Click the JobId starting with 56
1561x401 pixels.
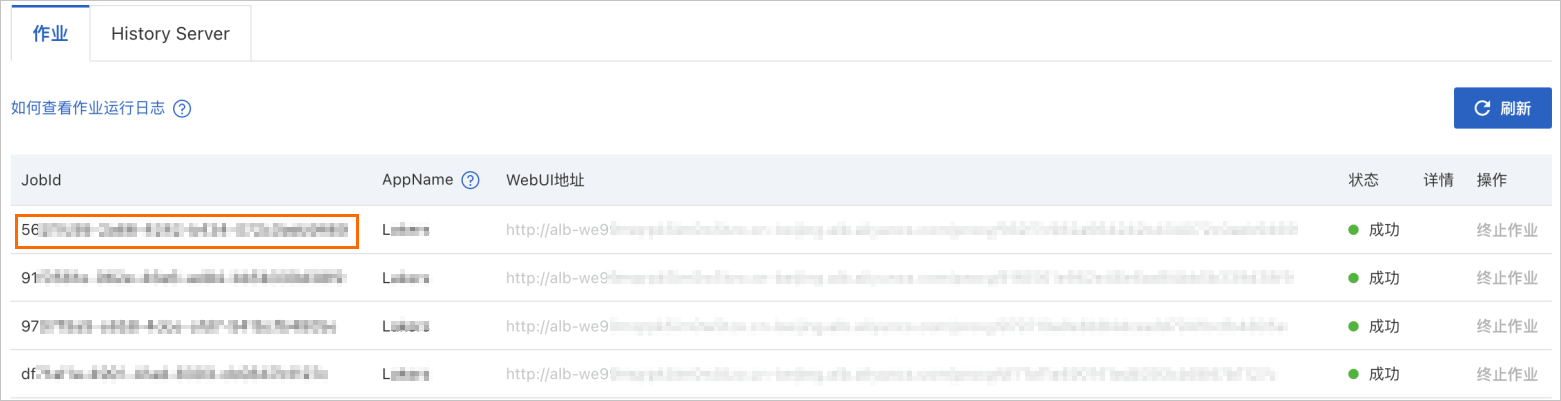186,229
